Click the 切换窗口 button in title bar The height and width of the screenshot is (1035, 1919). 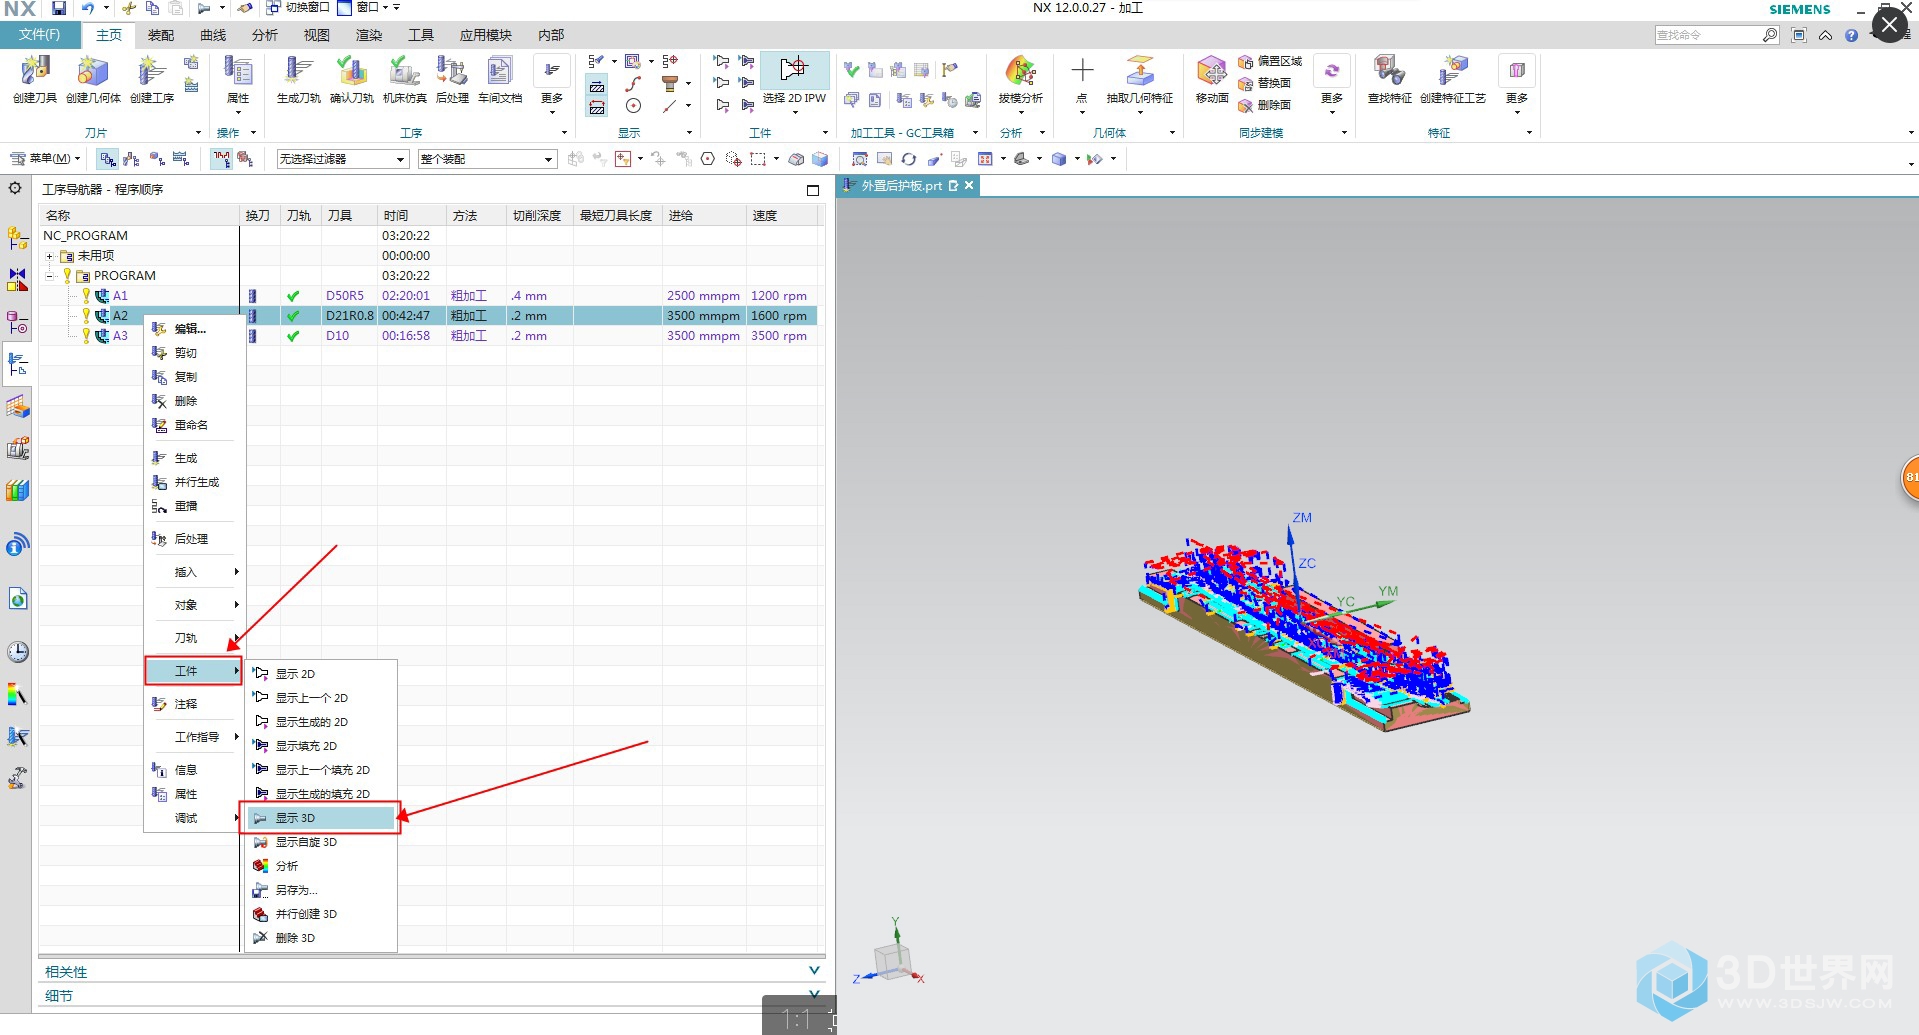(298, 8)
